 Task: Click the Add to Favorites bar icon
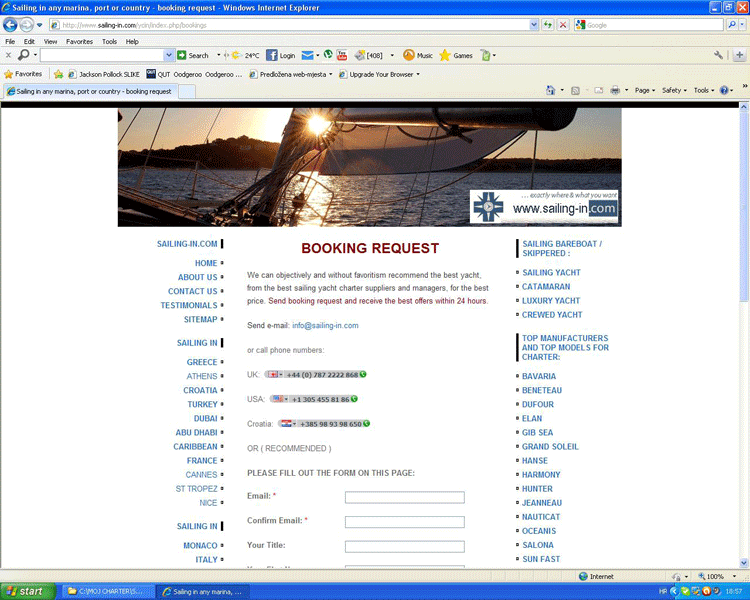pyautogui.click(x=58, y=74)
